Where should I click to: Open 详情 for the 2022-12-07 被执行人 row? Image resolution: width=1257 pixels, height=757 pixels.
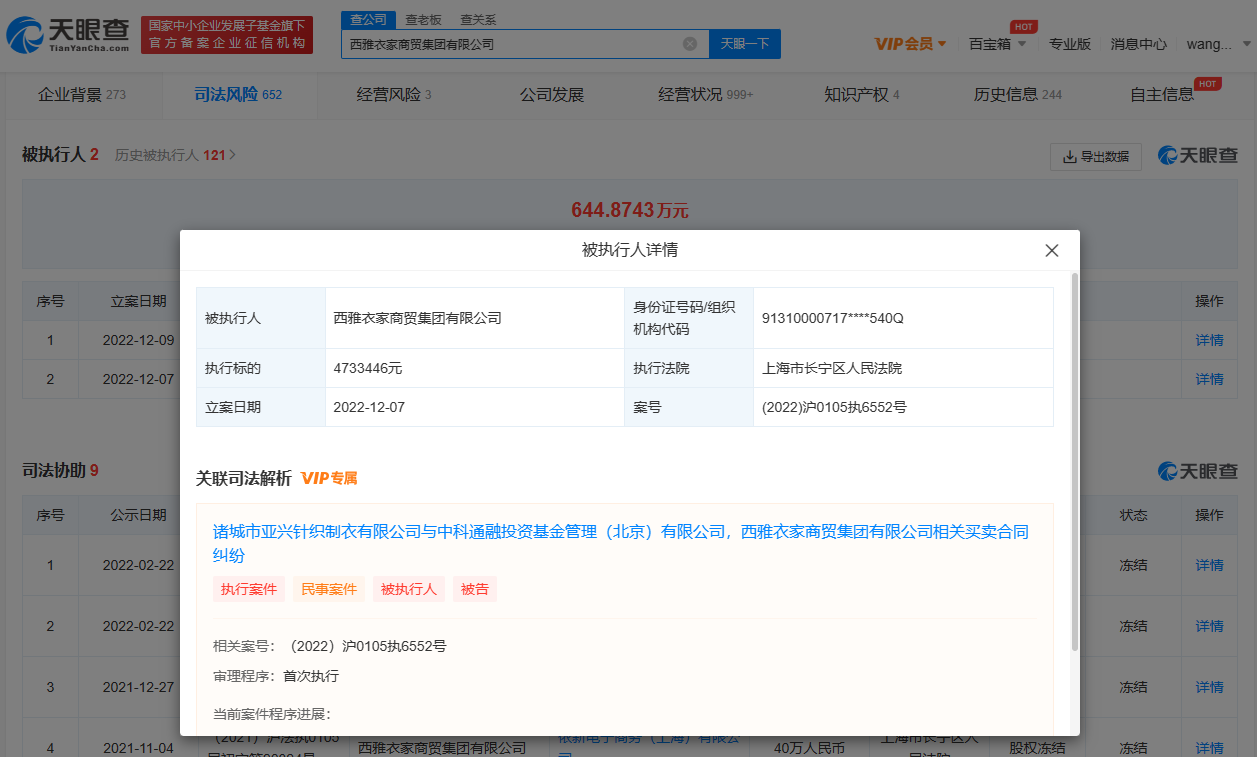1209,379
